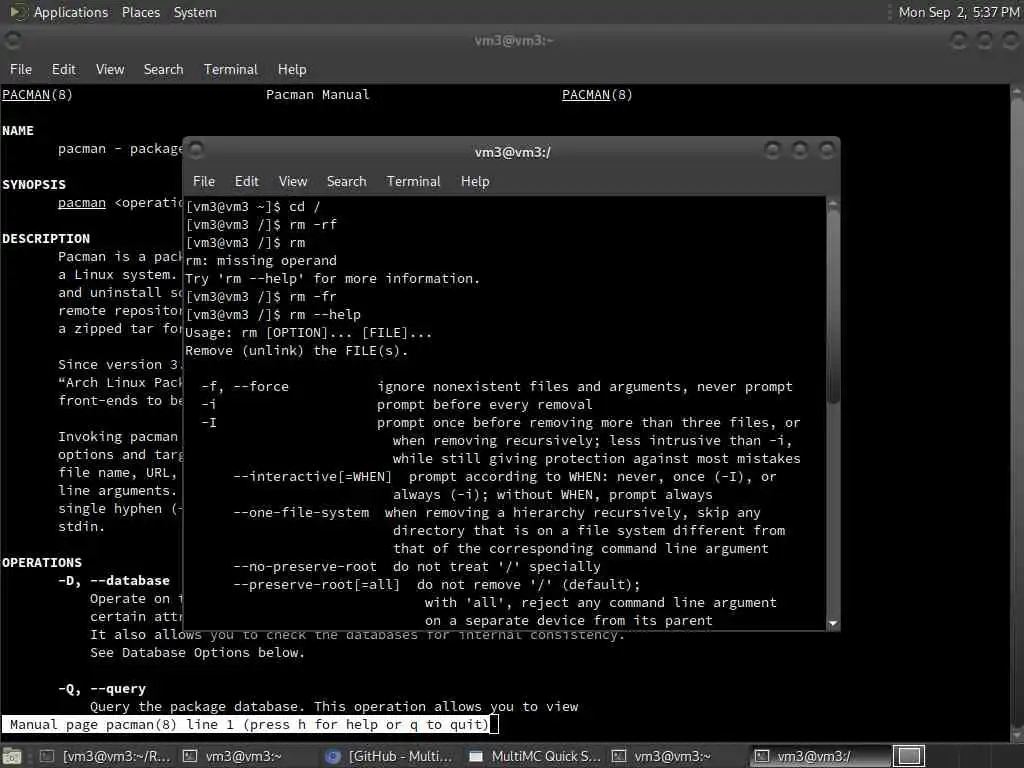Click scroll-up arrow in vm3@vm3:/ terminal scrollbar

[833, 204]
